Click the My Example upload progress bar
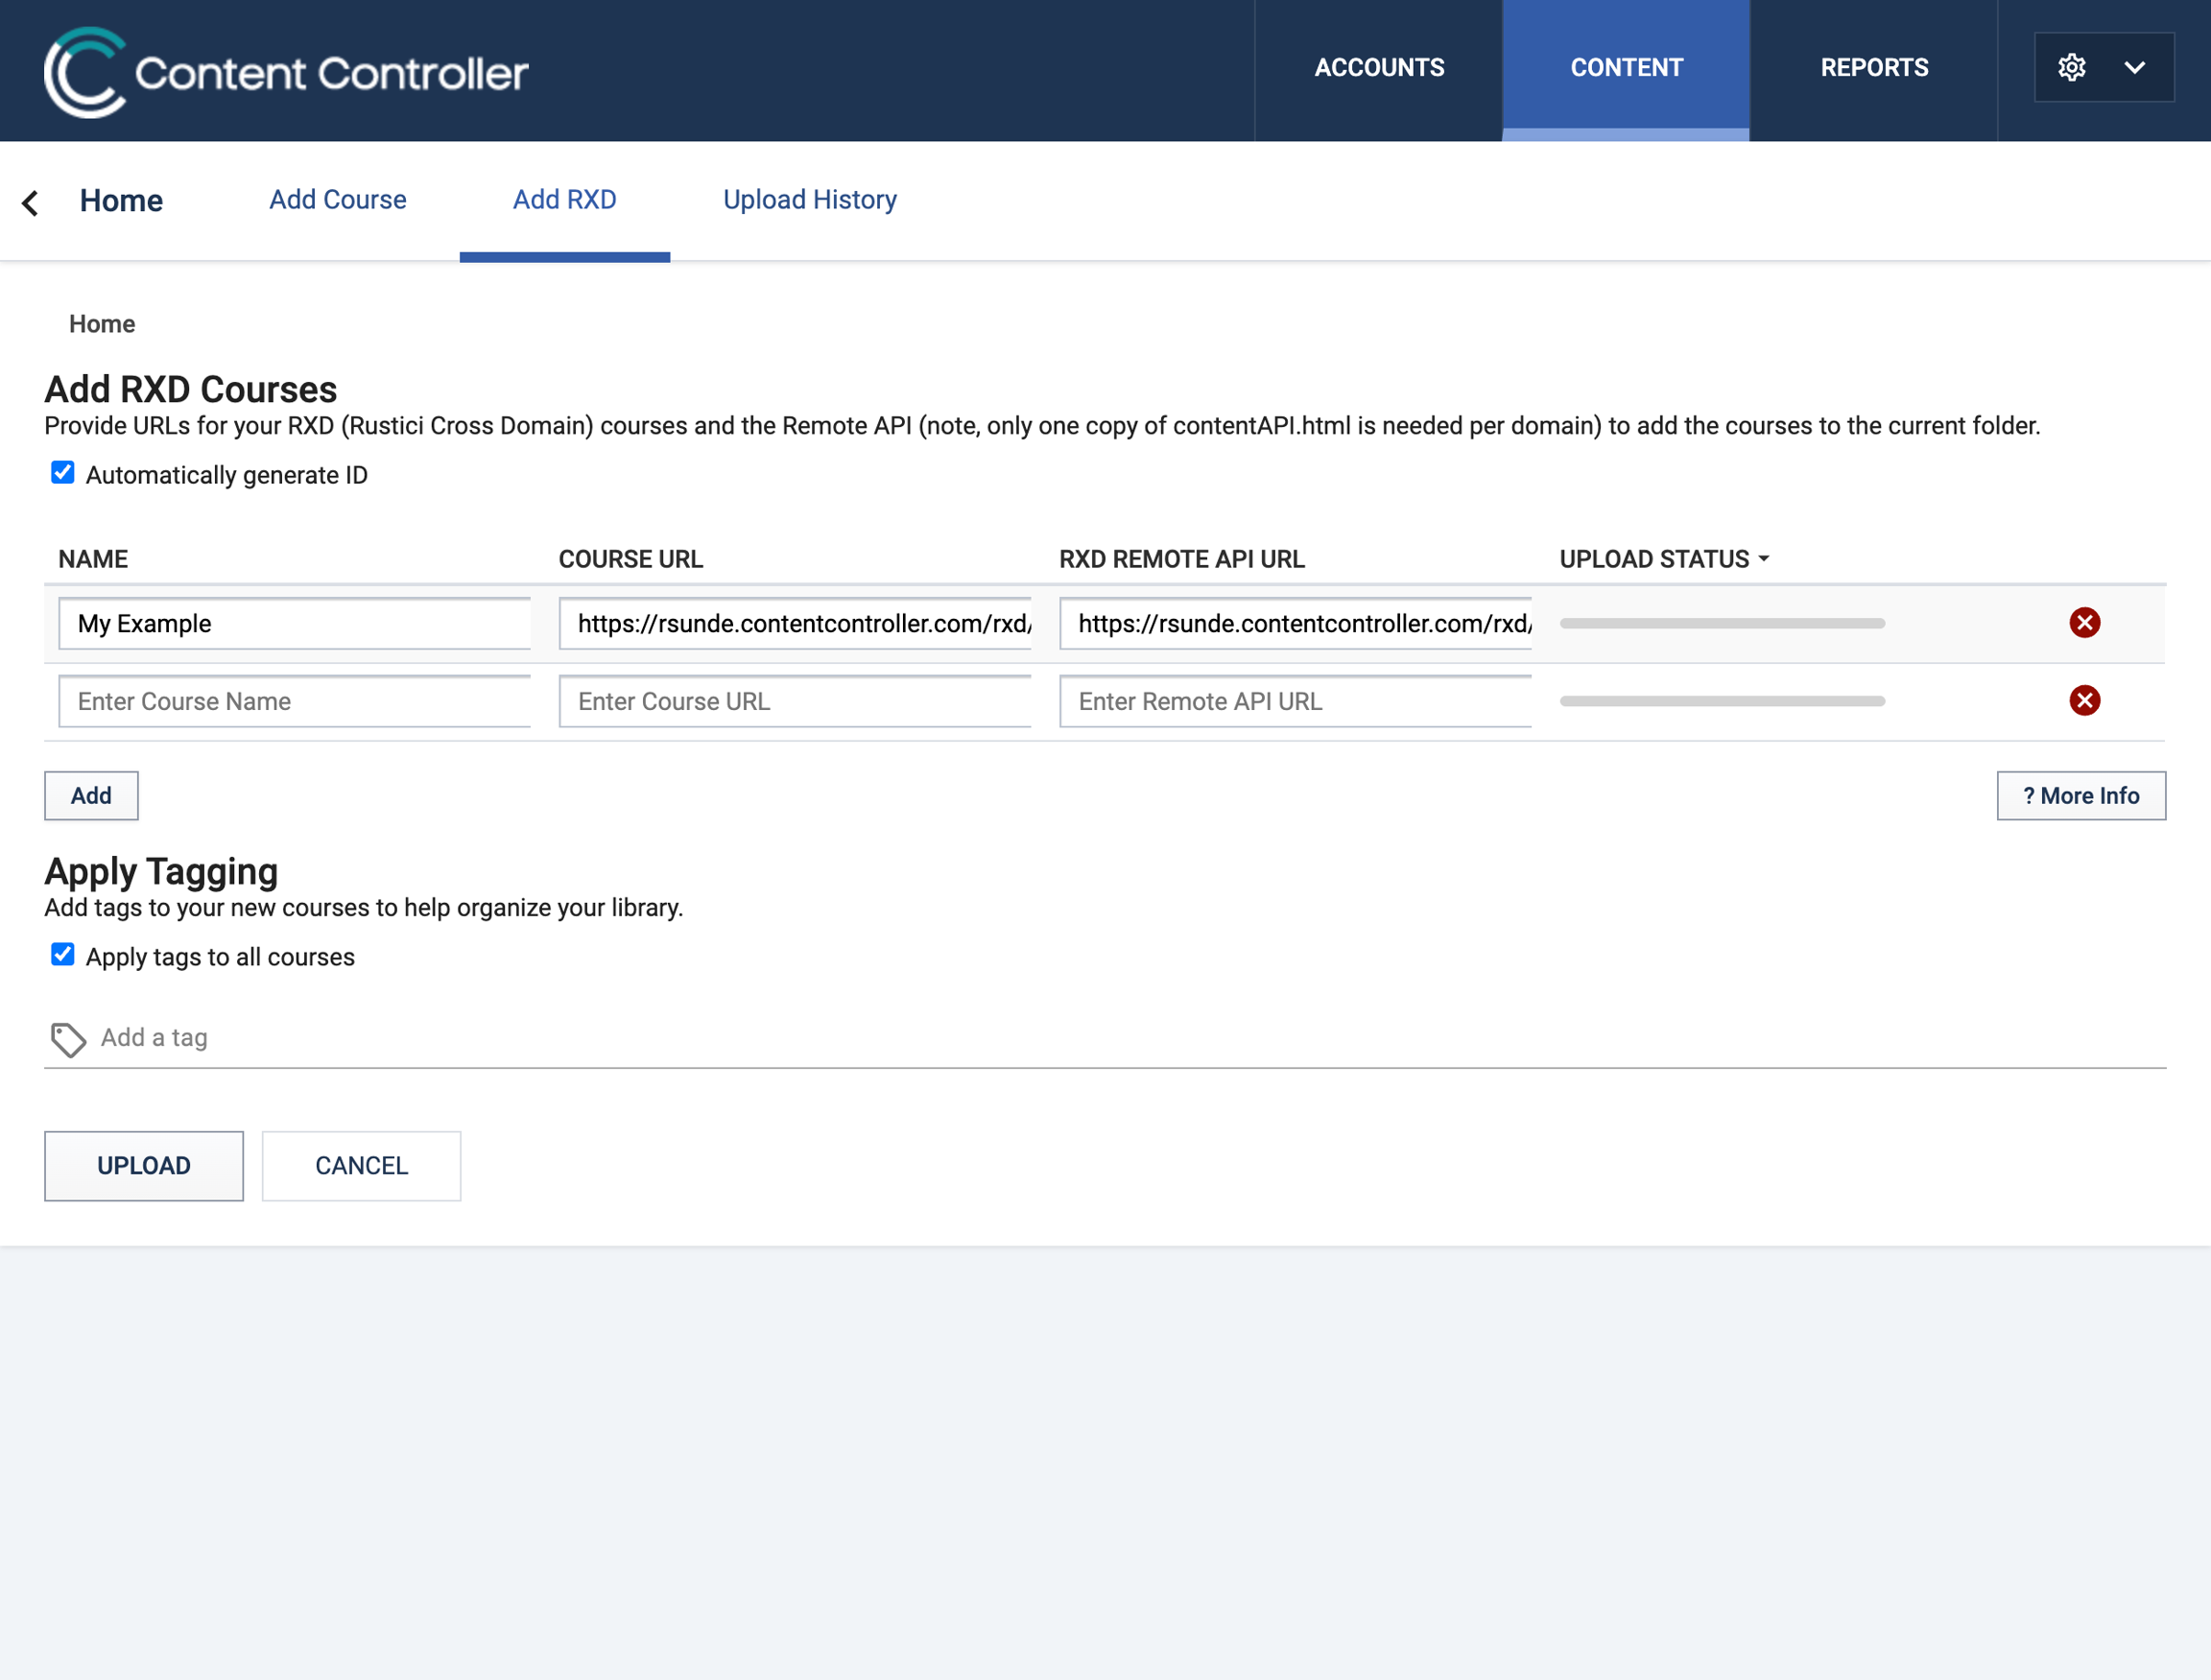 [1722, 623]
